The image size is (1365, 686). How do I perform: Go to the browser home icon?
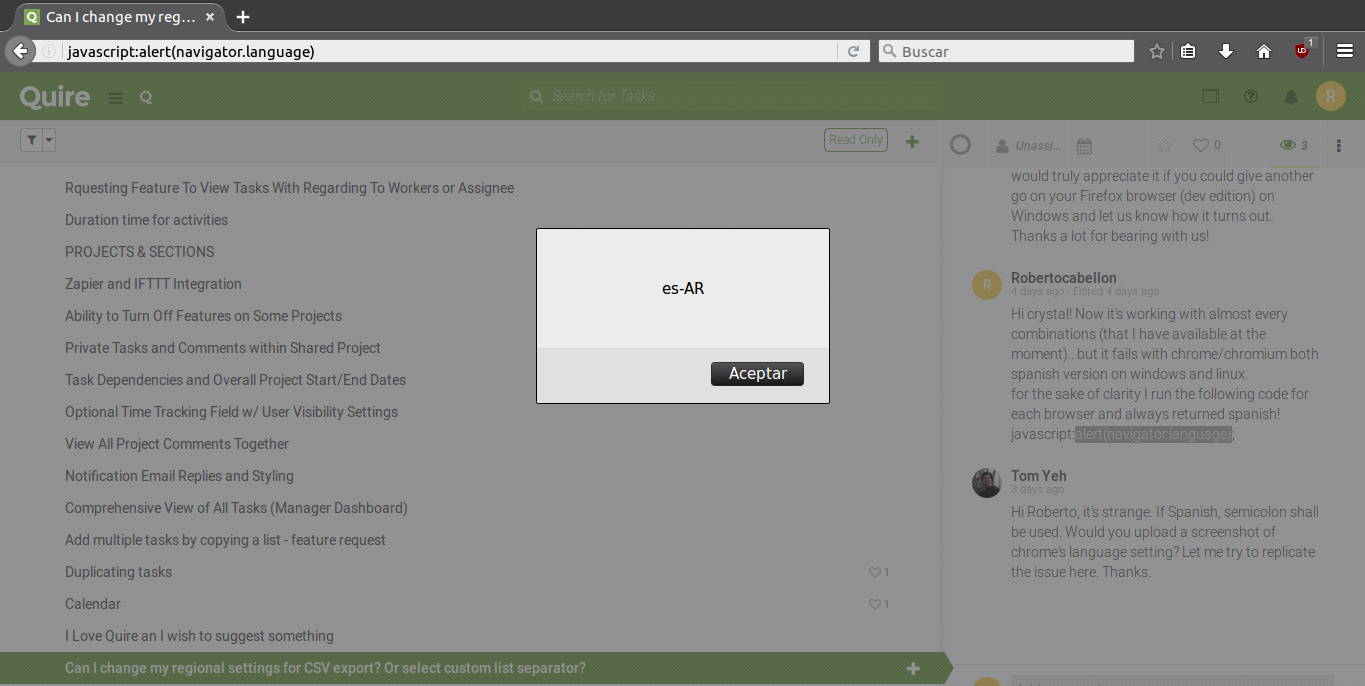point(1264,51)
